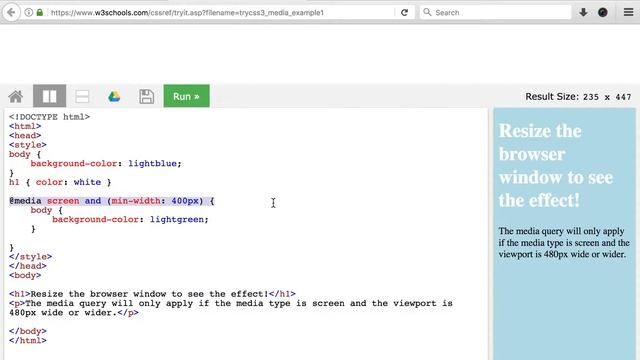Open the browser hamburger menu
The height and width of the screenshot is (360, 640).
pyautogui.click(x=629, y=12)
